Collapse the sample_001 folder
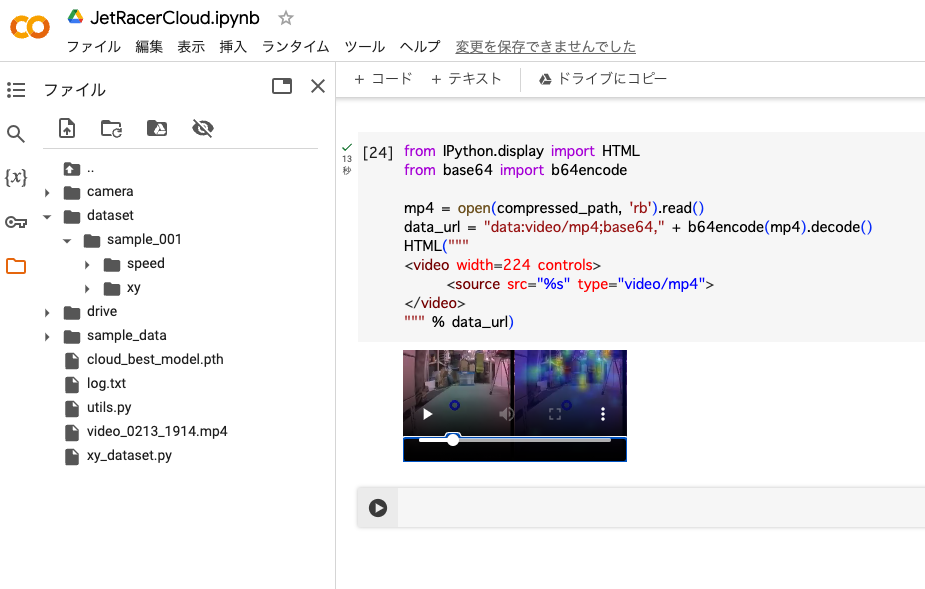This screenshot has width=925, height=589. coord(67,241)
